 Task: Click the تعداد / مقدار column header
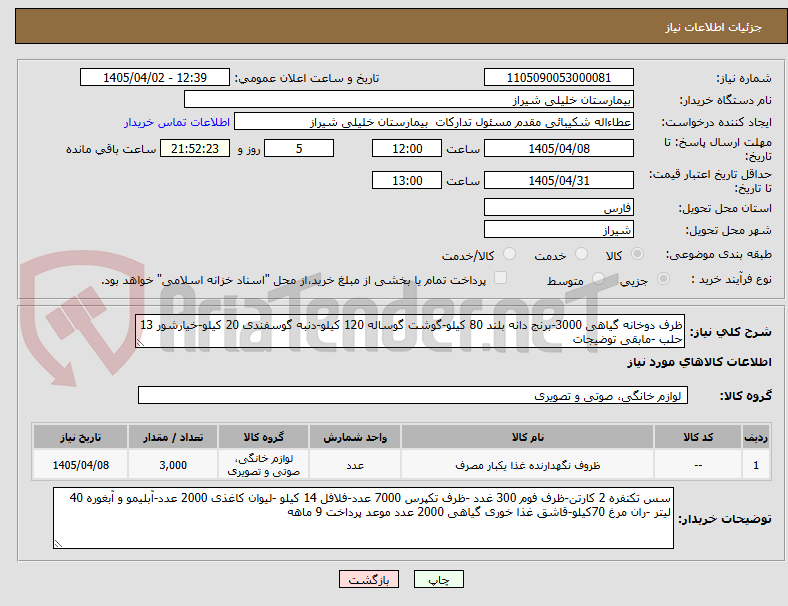click(x=173, y=437)
